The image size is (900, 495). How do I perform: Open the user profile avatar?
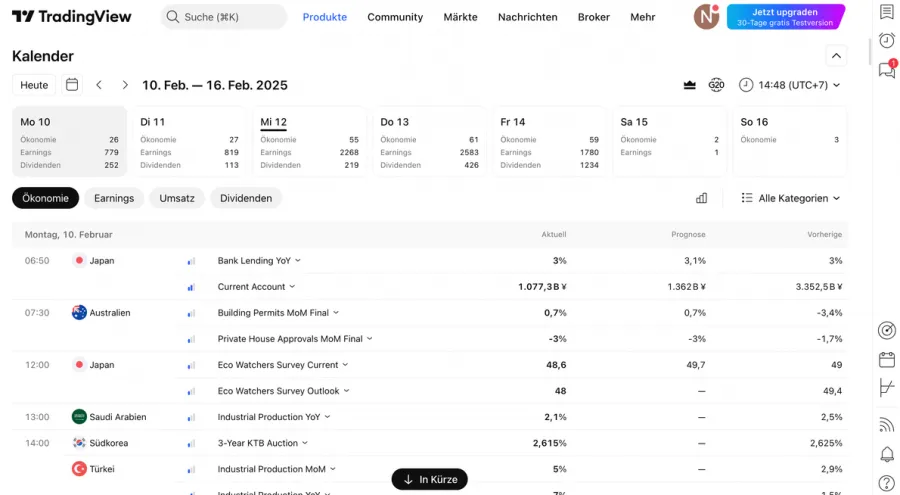point(706,17)
